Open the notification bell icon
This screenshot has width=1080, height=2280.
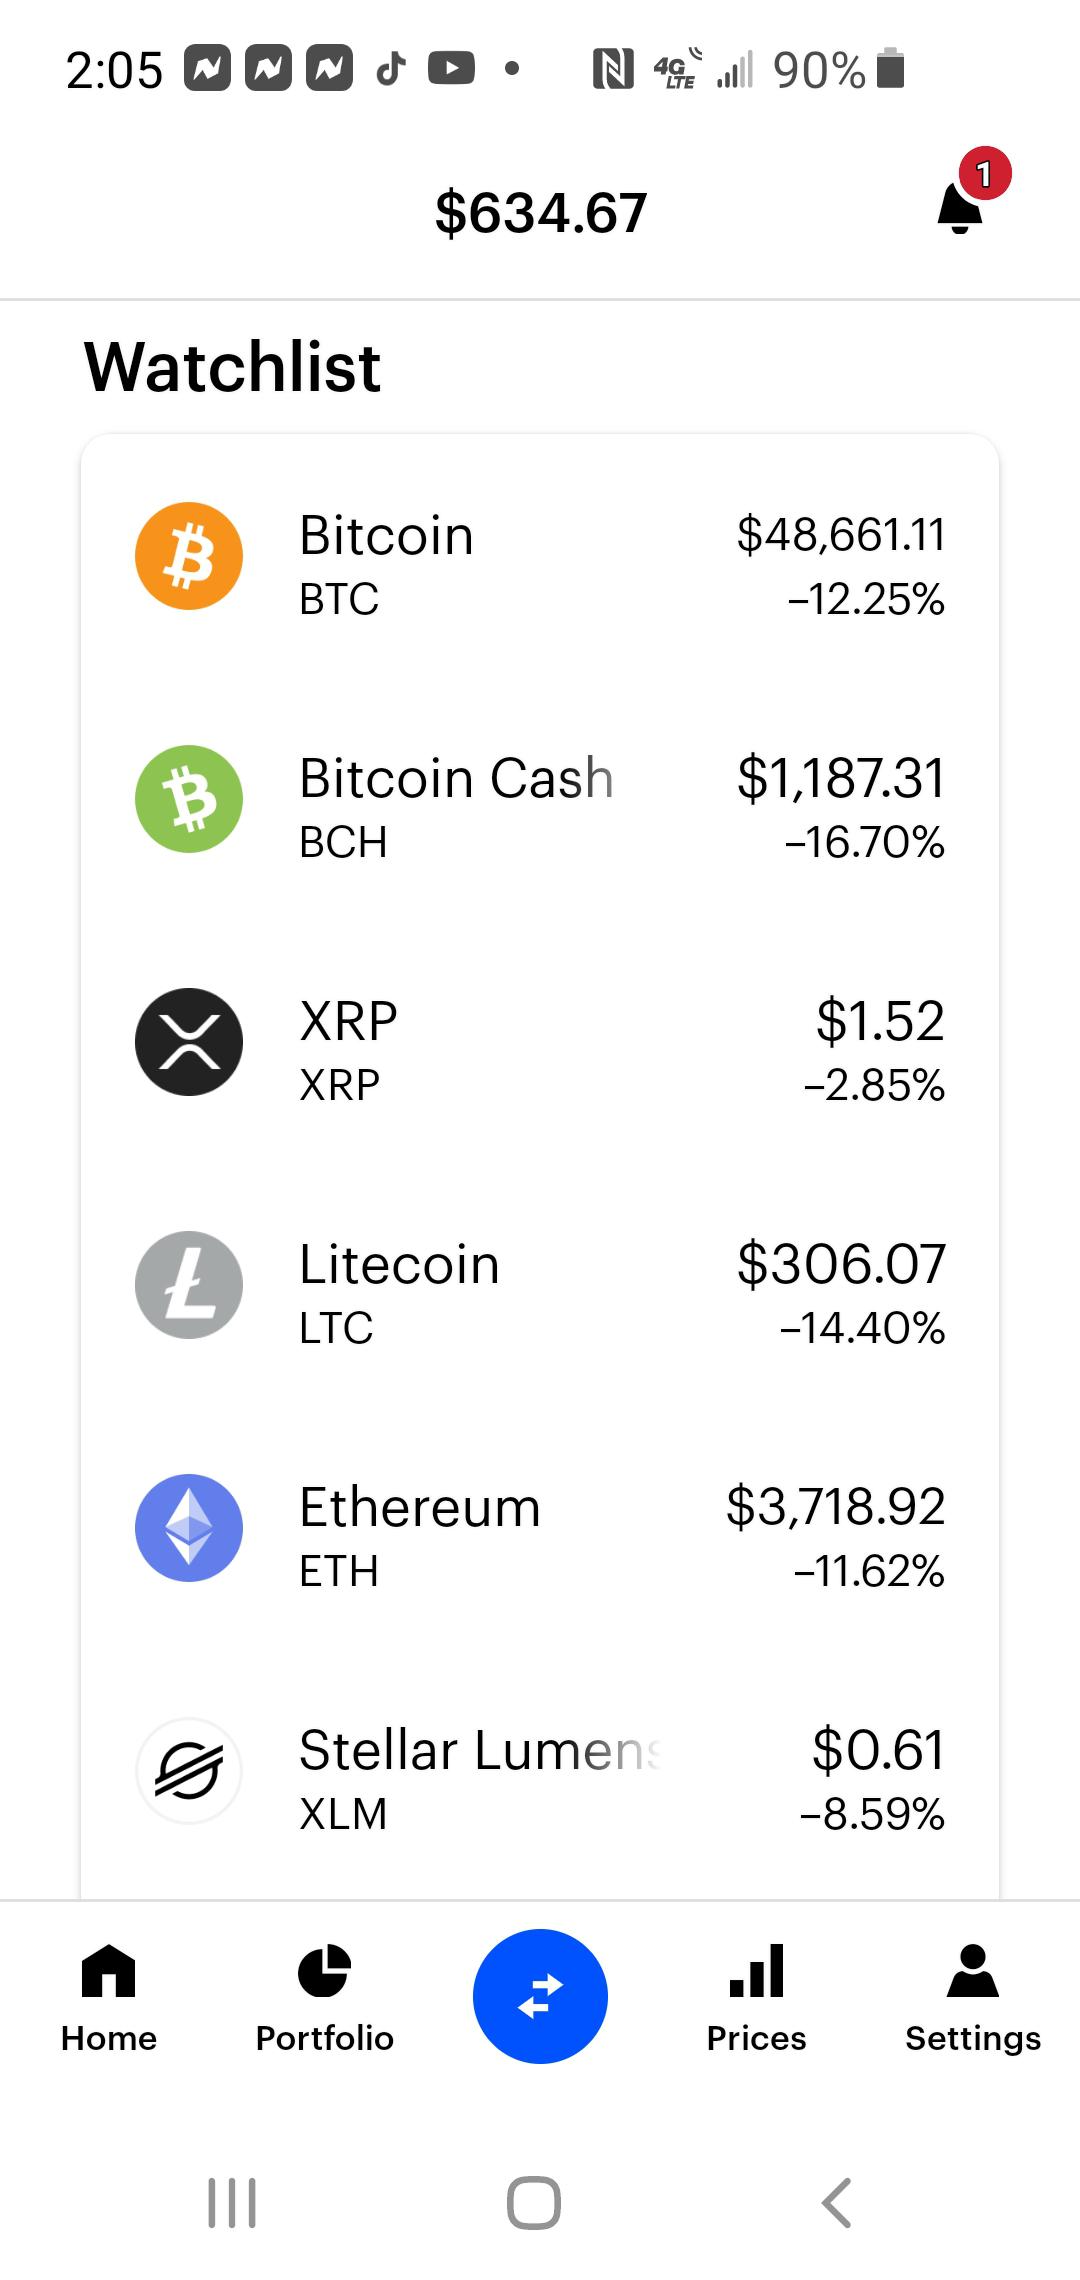[x=961, y=207]
